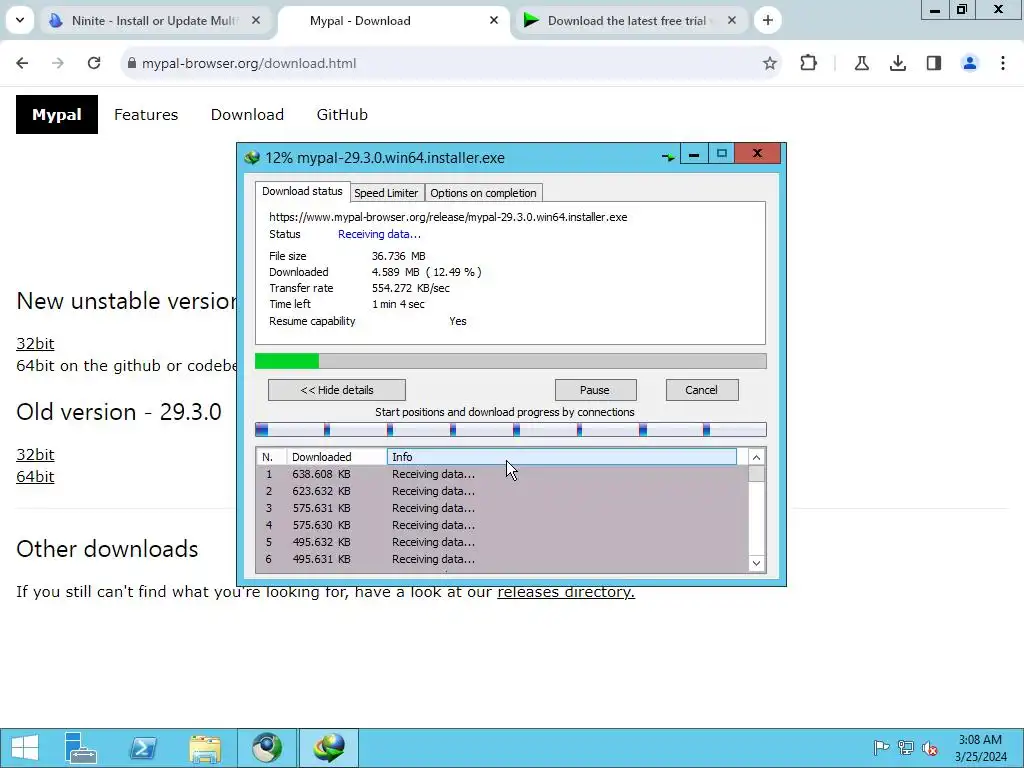Click 32bit link under Old version 29.3.0
This screenshot has width=1024, height=768.
coord(35,455)
